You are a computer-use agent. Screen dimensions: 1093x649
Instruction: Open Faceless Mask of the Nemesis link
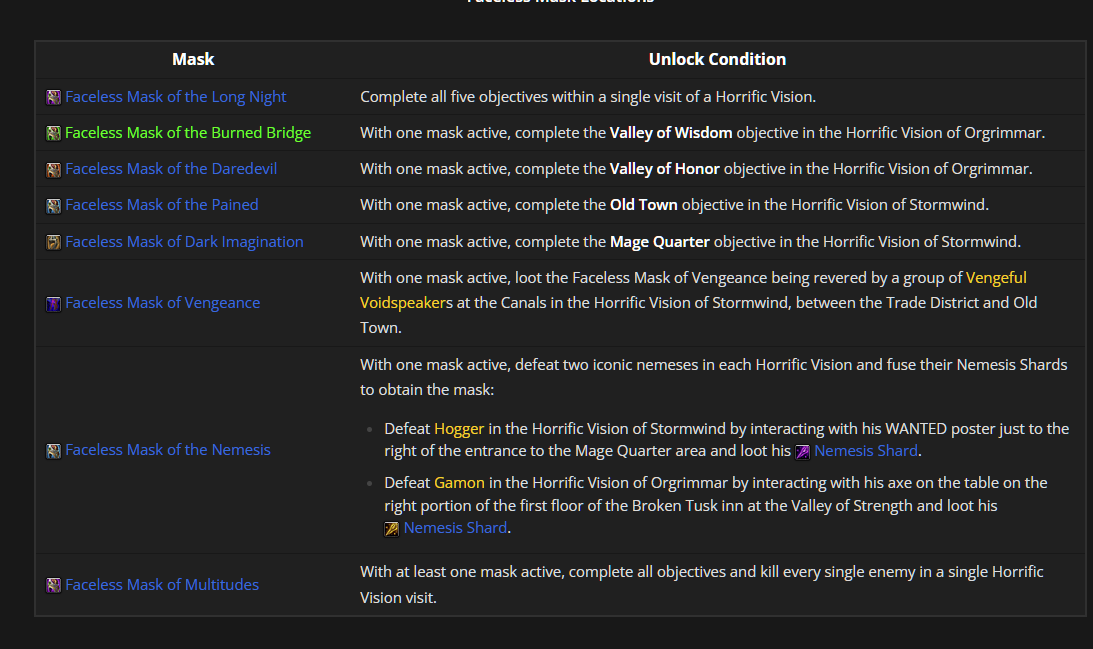168,450
